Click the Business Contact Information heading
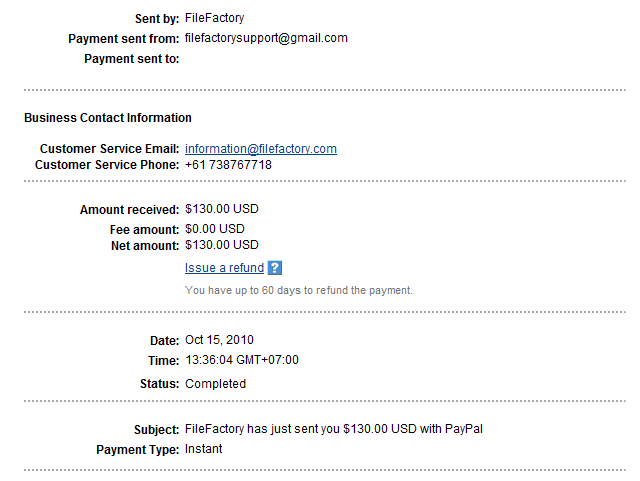This screenshot has width=640, height=481. [x=108, y=118]
